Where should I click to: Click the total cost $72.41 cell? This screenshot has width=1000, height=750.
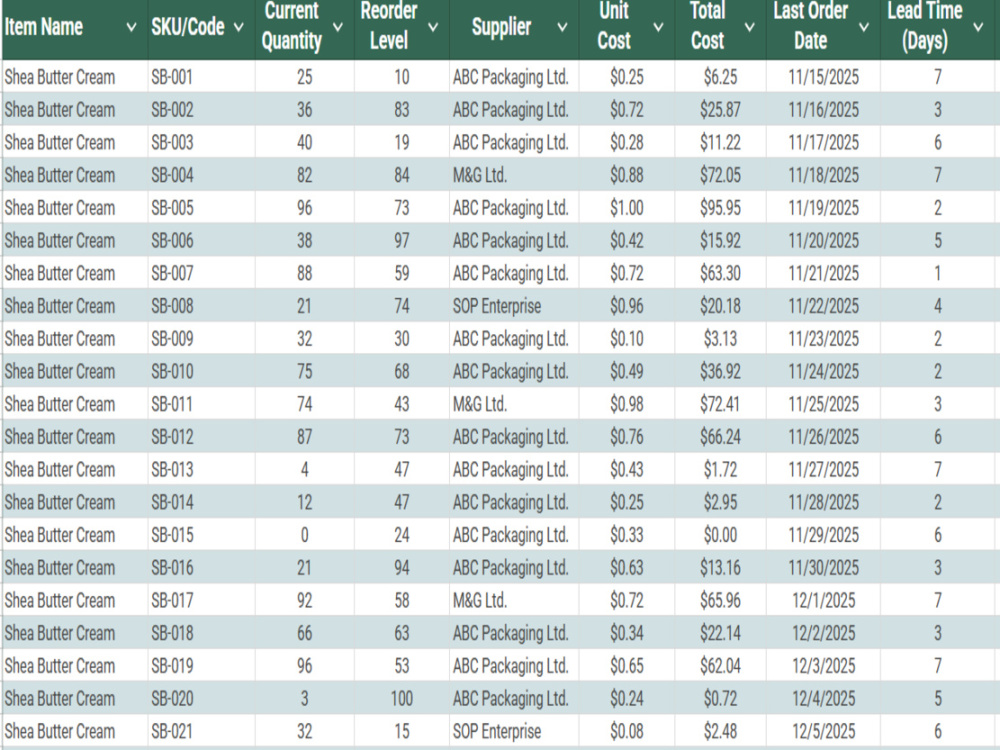coord(721,404)
